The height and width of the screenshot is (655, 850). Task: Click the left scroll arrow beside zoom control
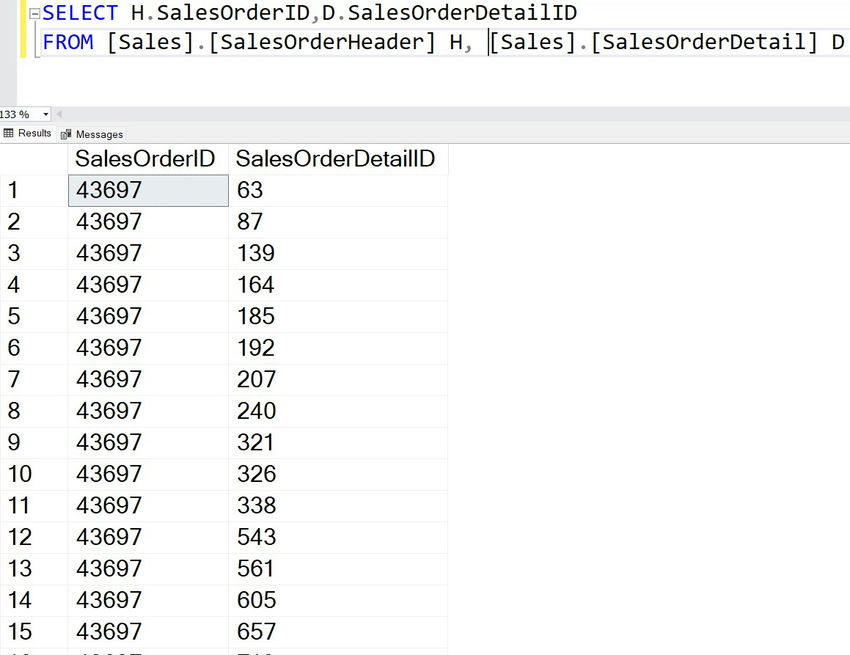click(x=57, y=114)
